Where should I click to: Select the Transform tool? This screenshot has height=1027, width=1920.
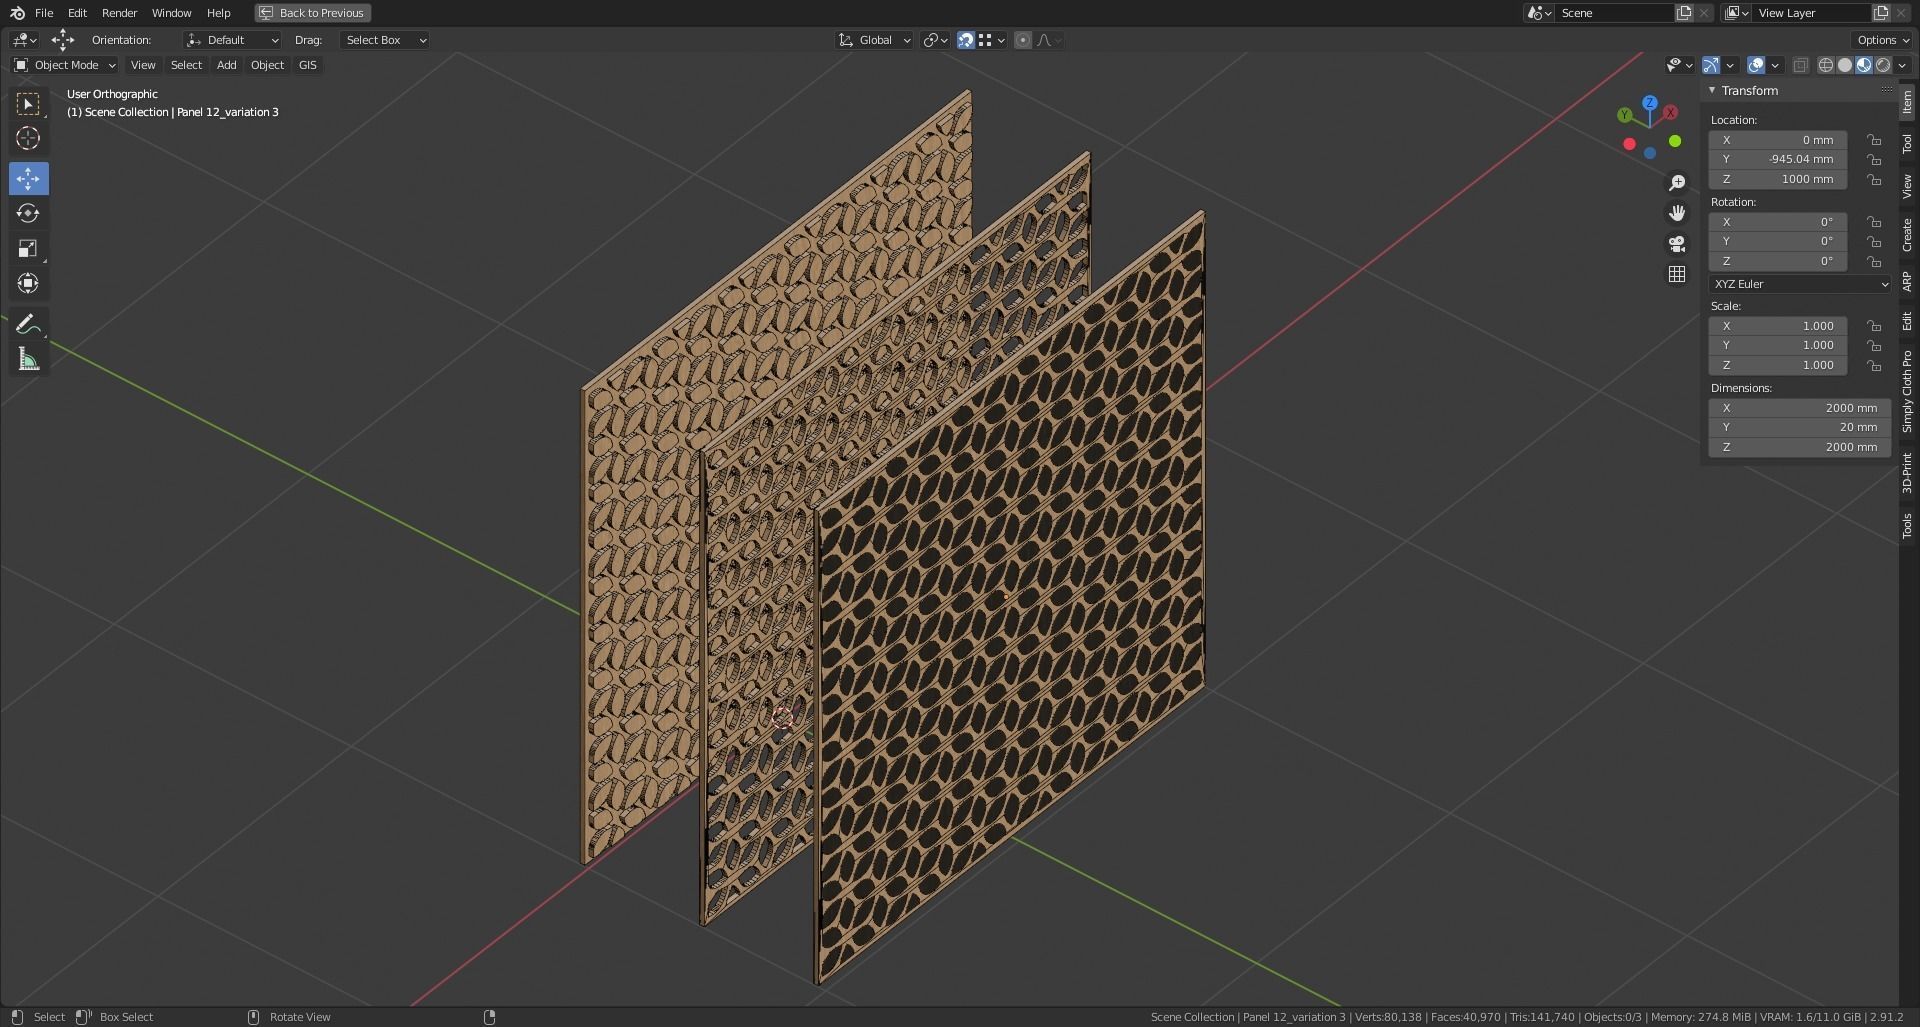coord(28,283)
